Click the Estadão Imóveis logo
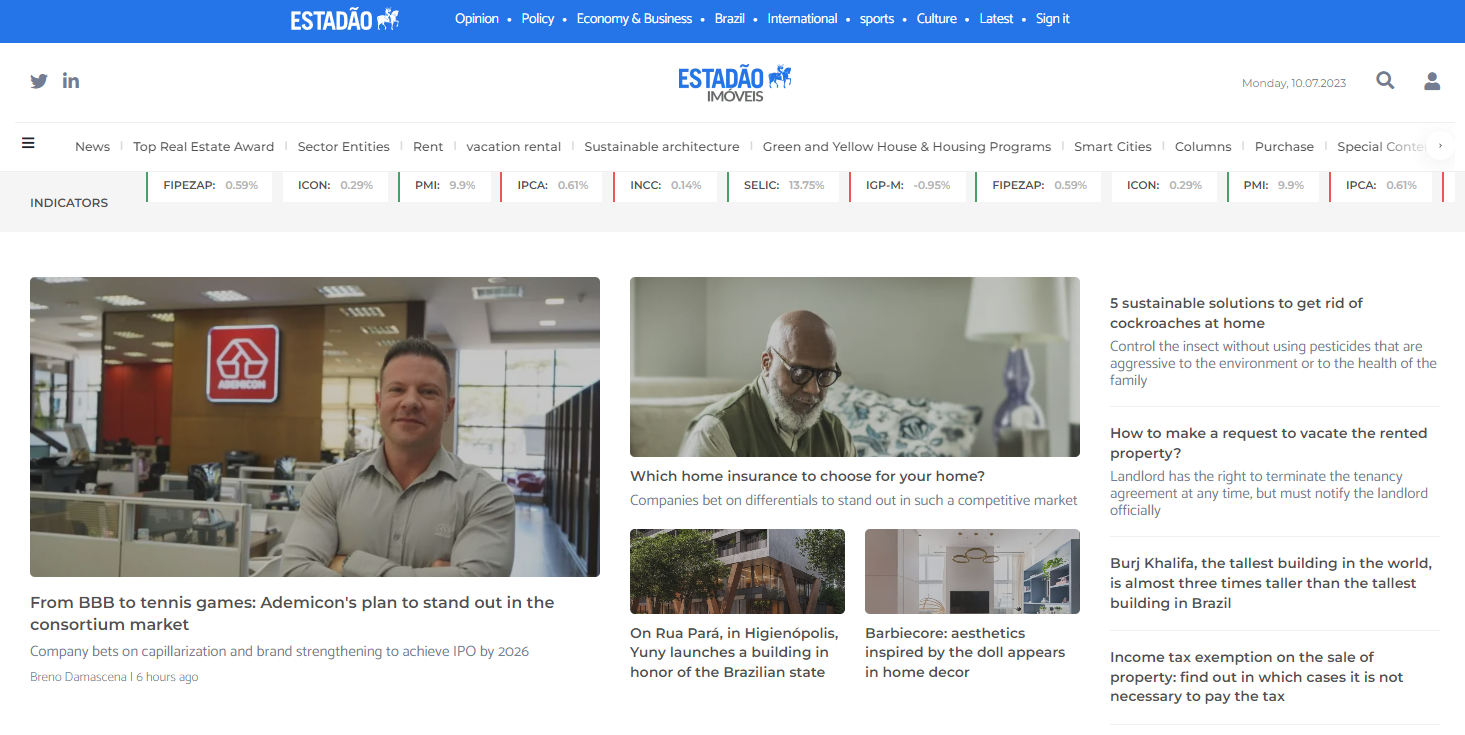This screenshot has height=735, width=1465. 734,82
